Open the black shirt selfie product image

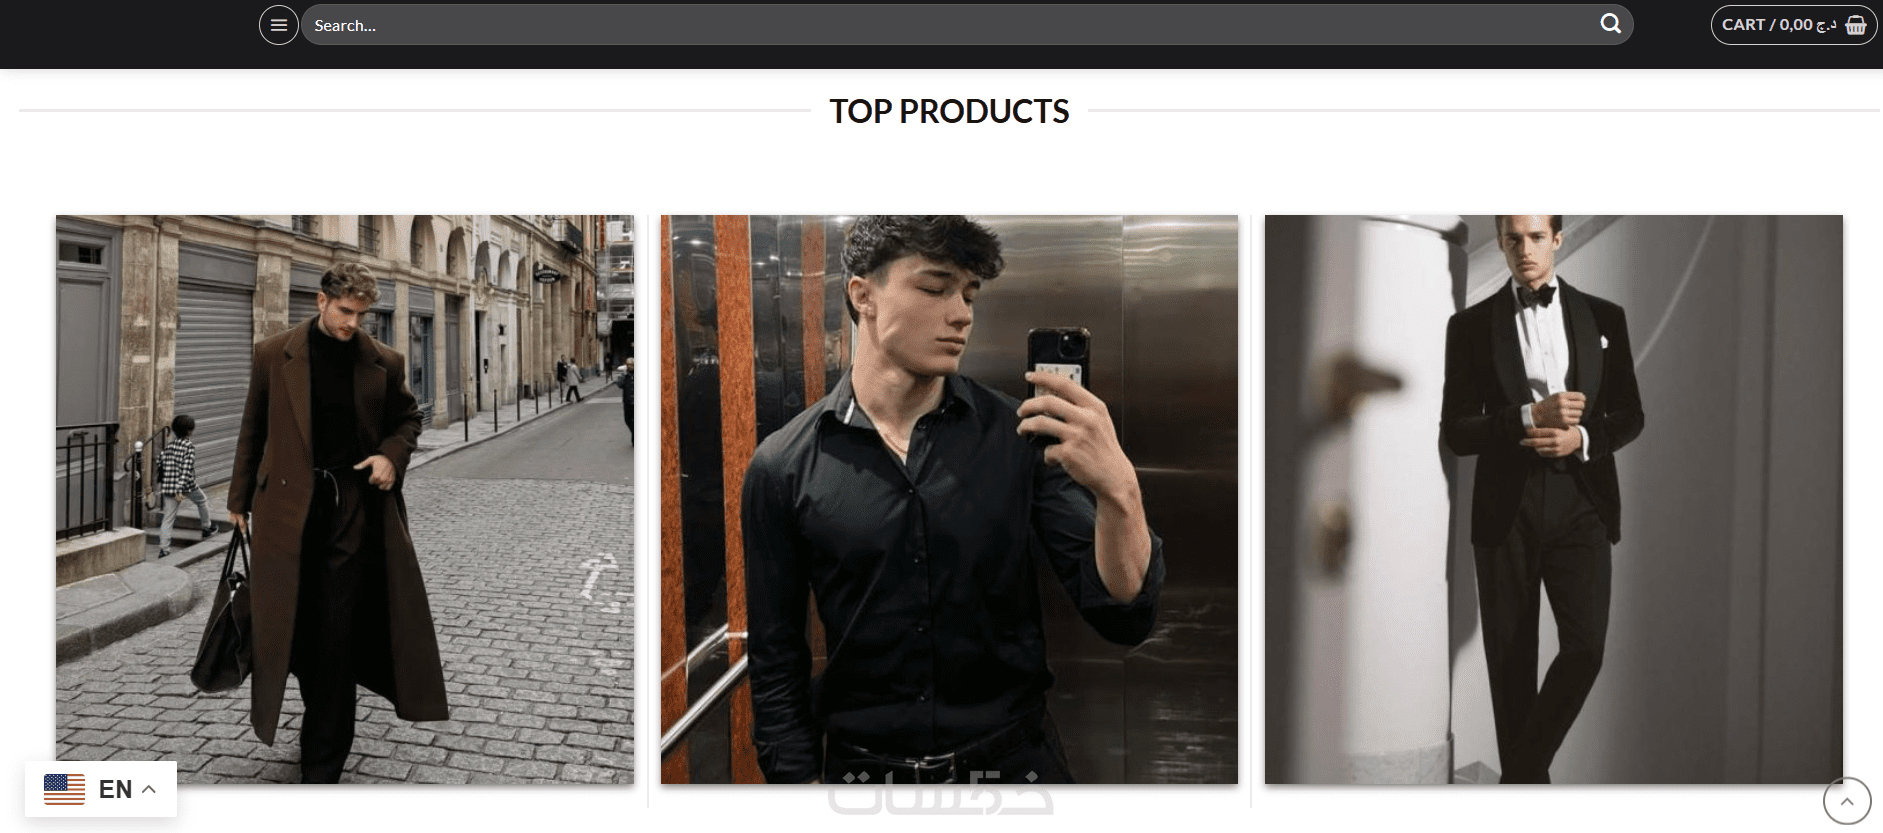[949, 499]
